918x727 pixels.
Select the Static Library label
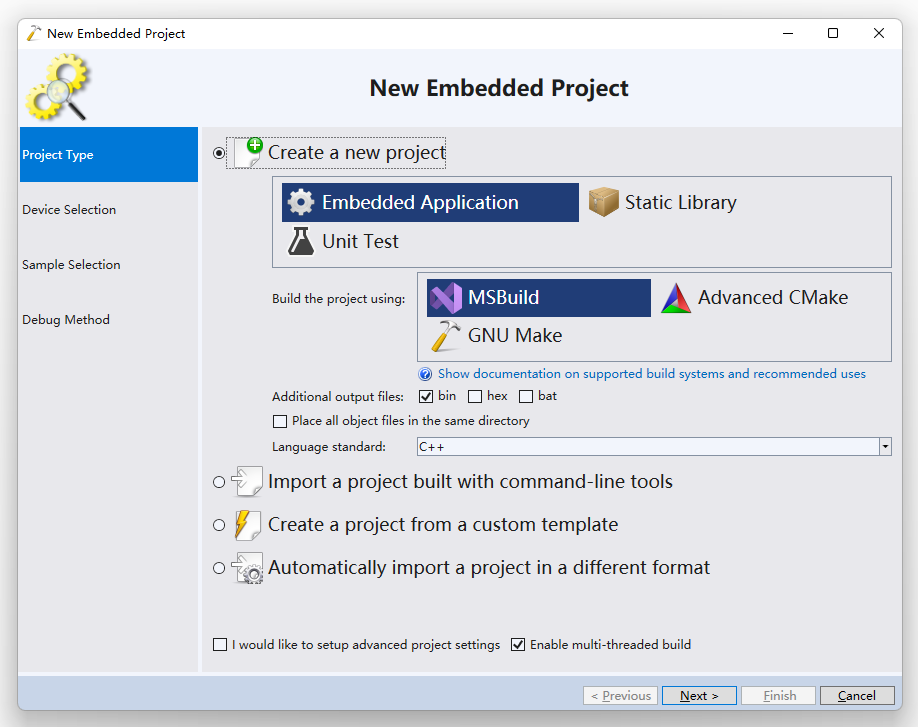coord(680,203)
